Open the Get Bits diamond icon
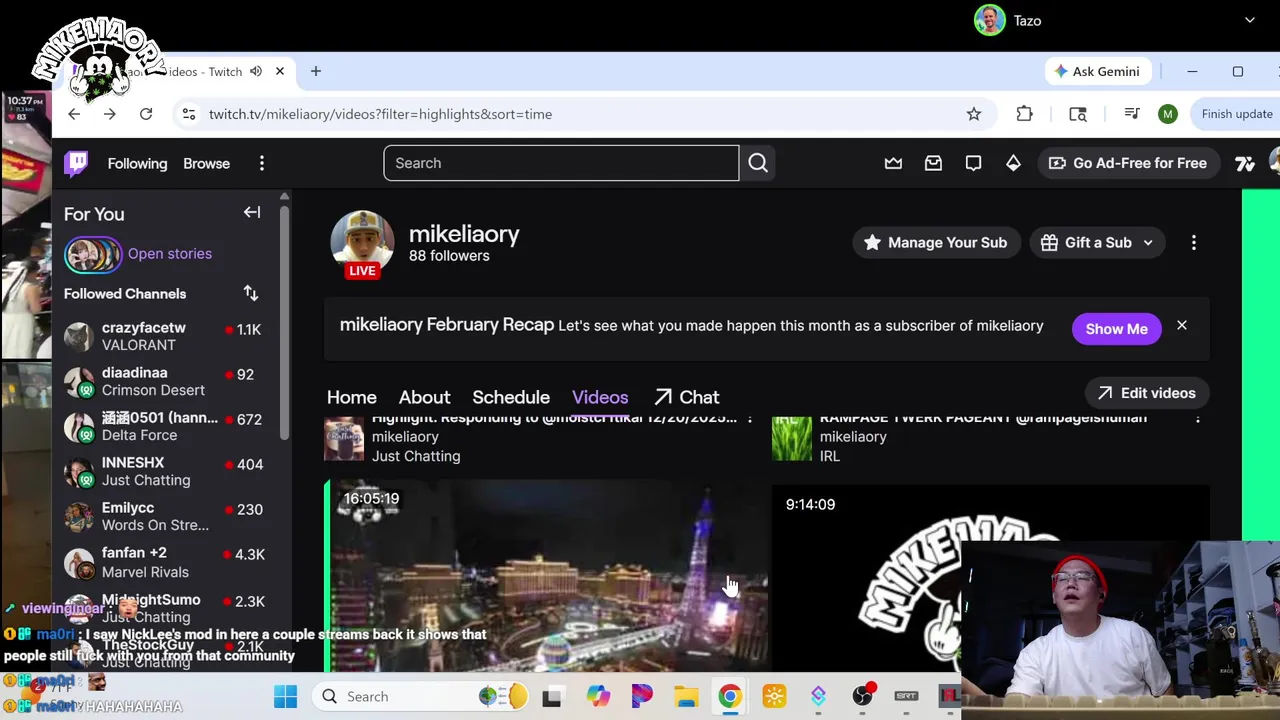 click(1013, 163)
